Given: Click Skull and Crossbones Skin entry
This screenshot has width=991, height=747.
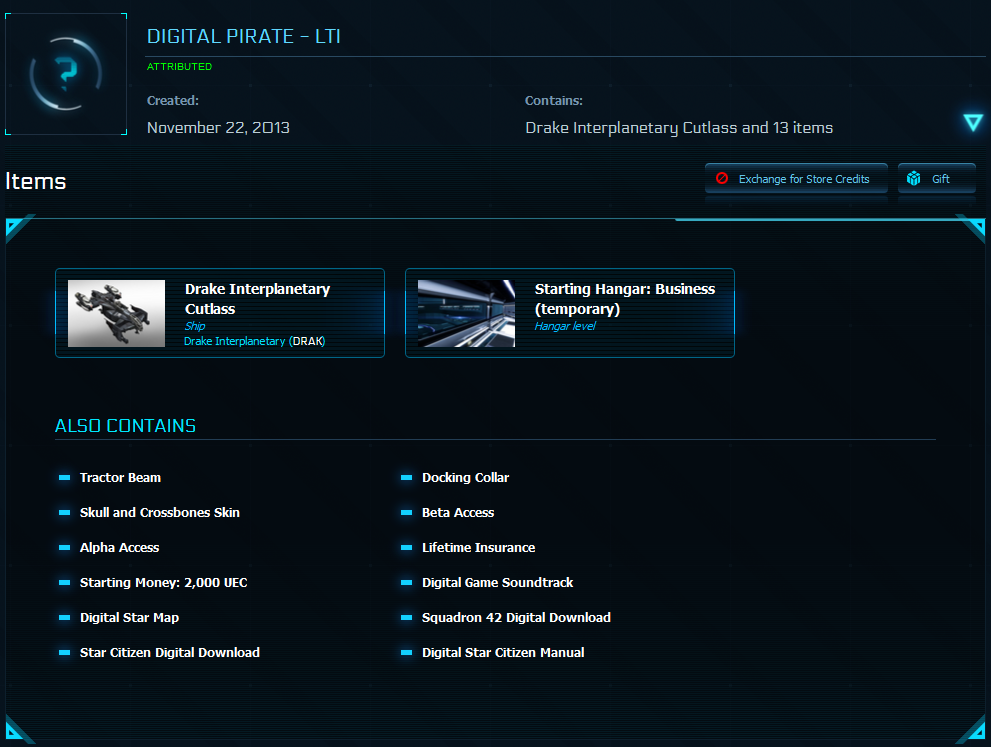Looking at the screenshot, I should [x=160, y=513].
